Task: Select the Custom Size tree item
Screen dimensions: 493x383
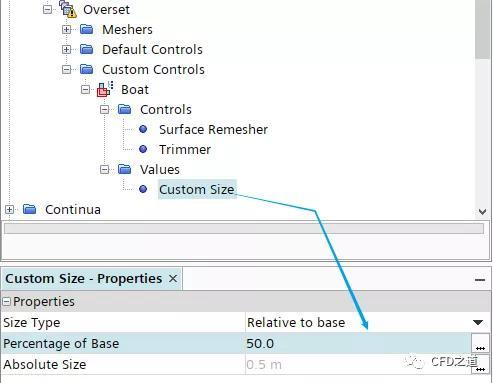Action: (197, 189)
